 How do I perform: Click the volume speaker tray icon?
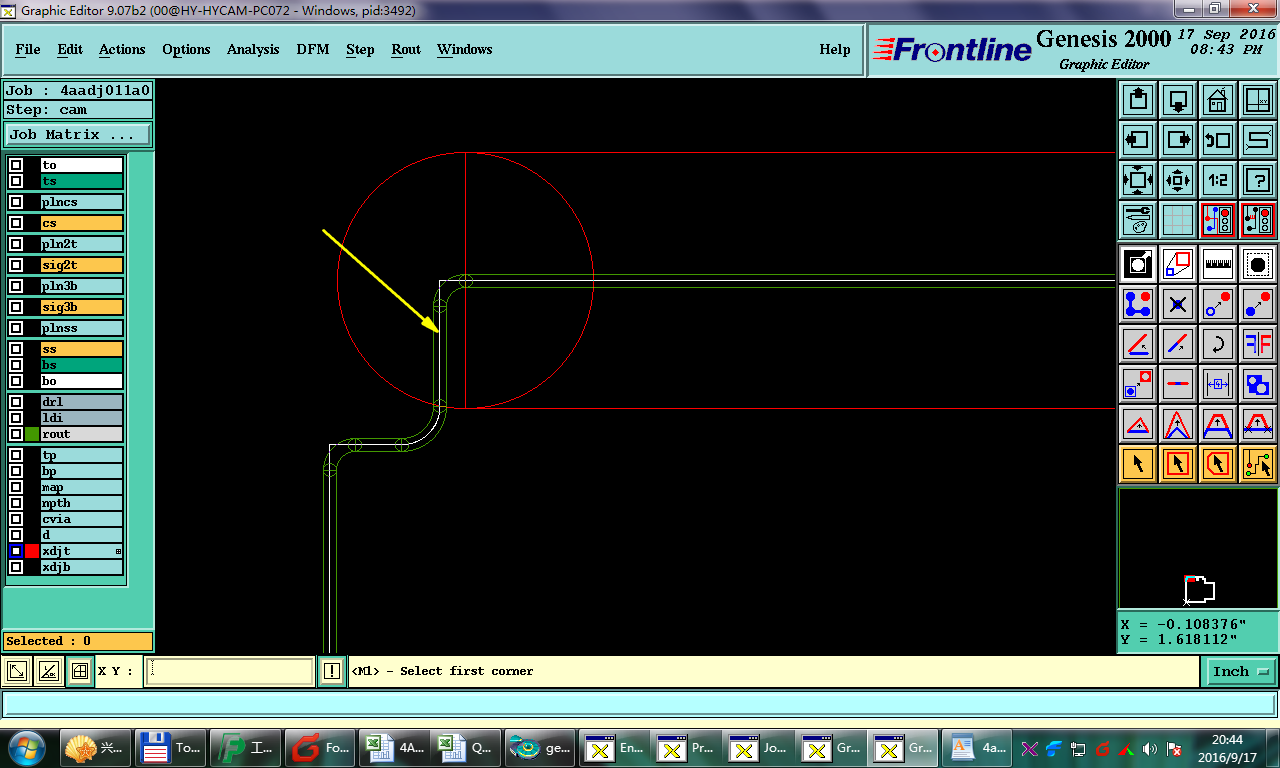click(x=1151, y=748)
